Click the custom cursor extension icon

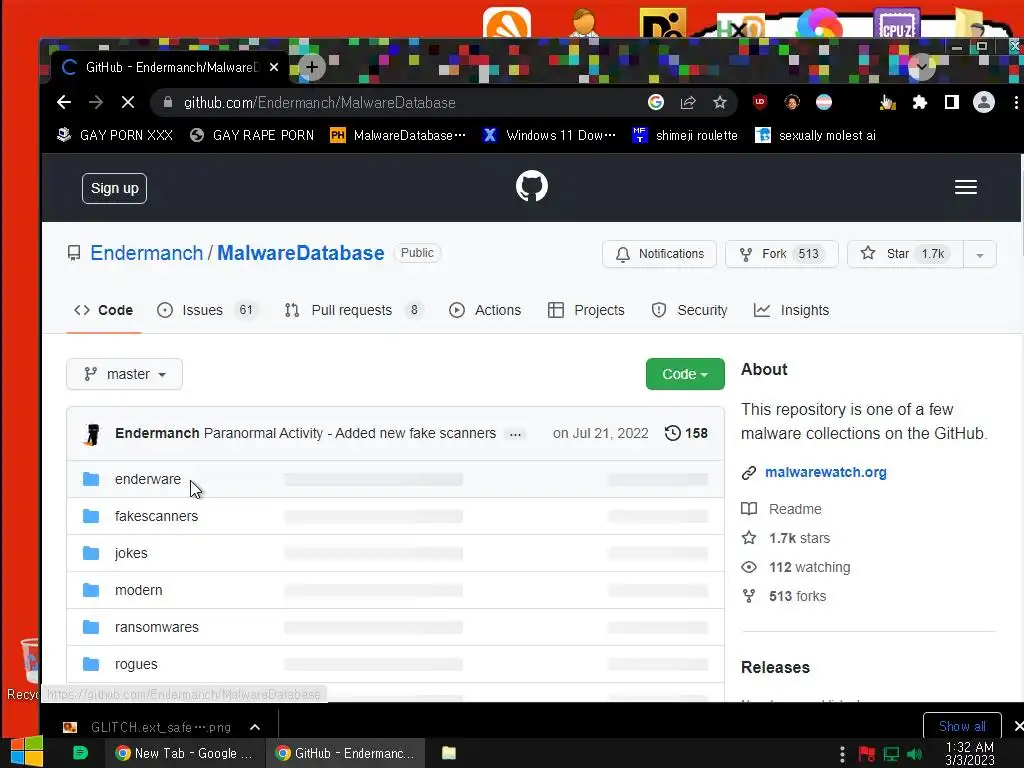[888, 103]
